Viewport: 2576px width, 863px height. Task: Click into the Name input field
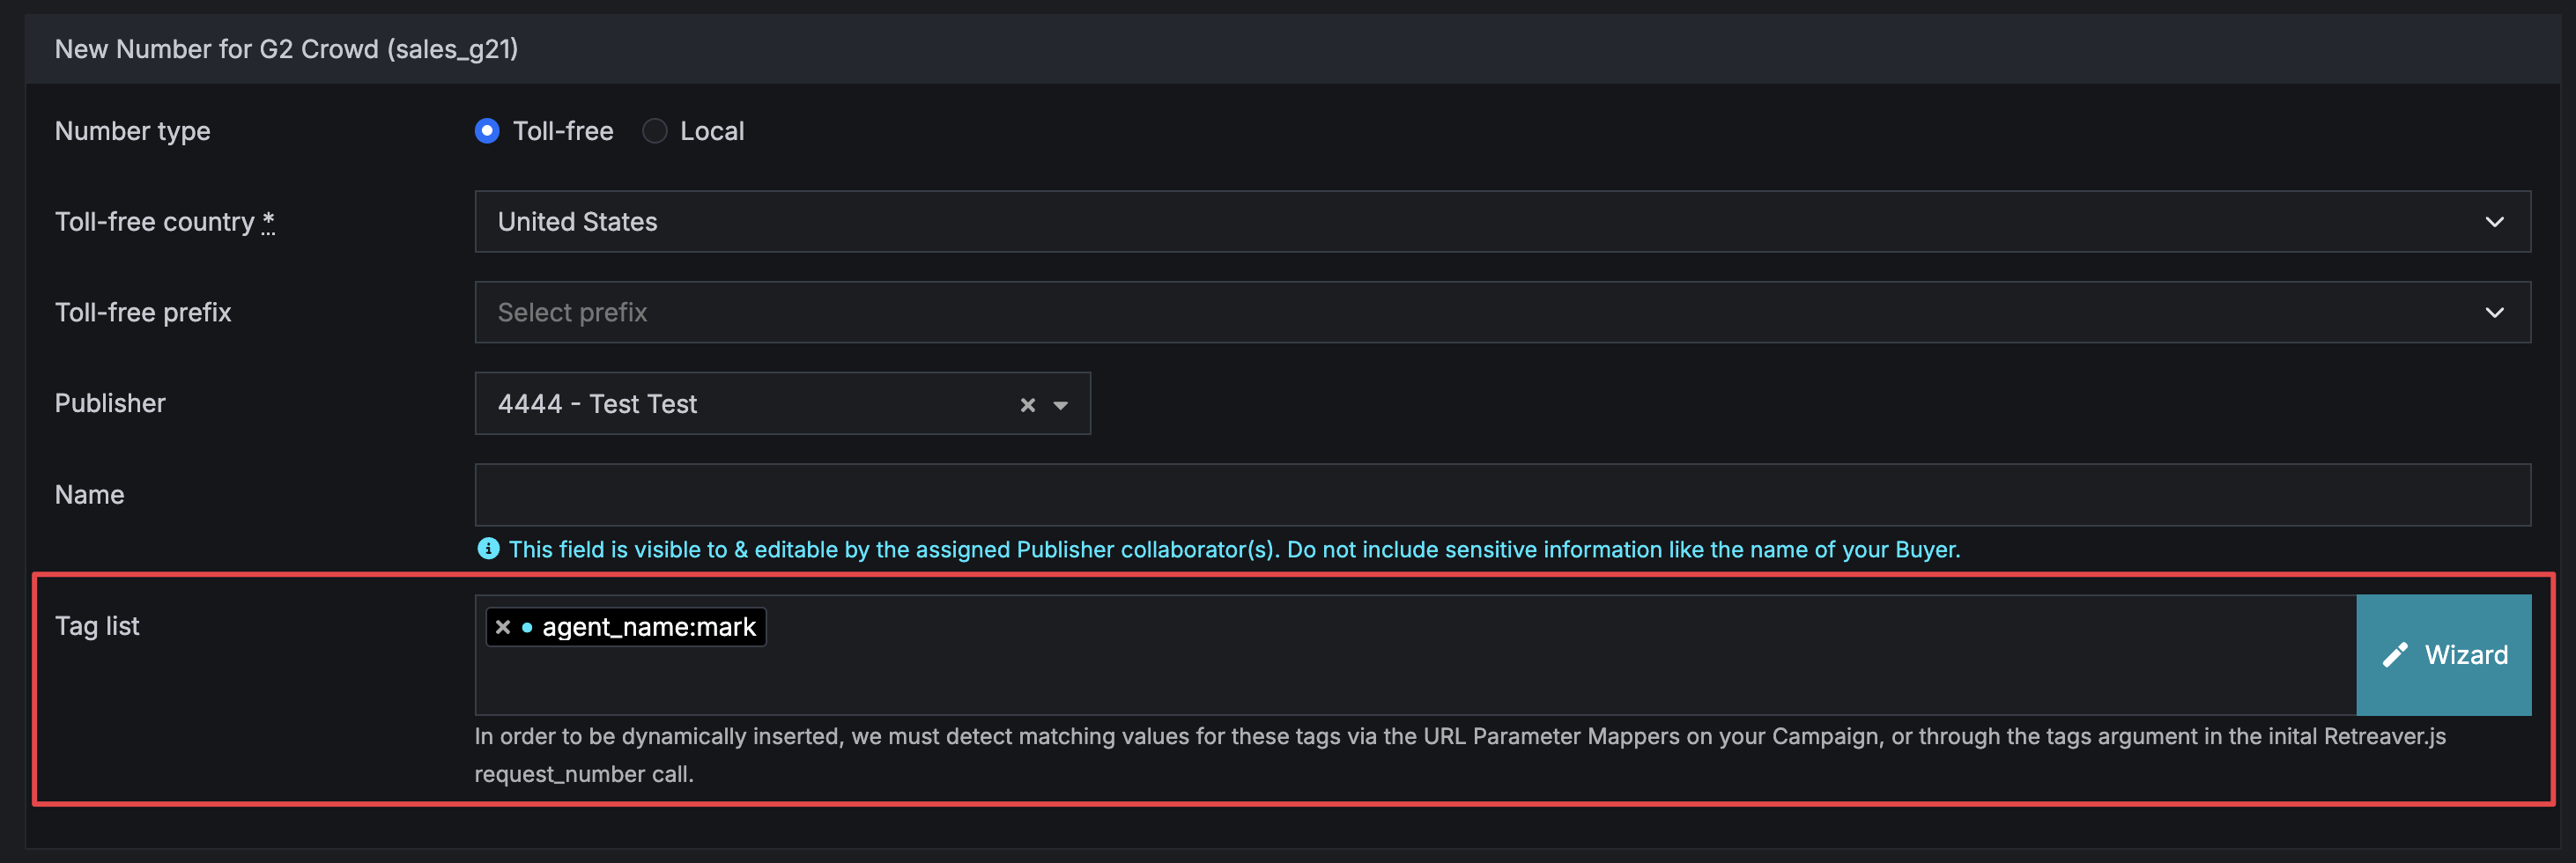pyautogui.click(x=1502, y=495)
